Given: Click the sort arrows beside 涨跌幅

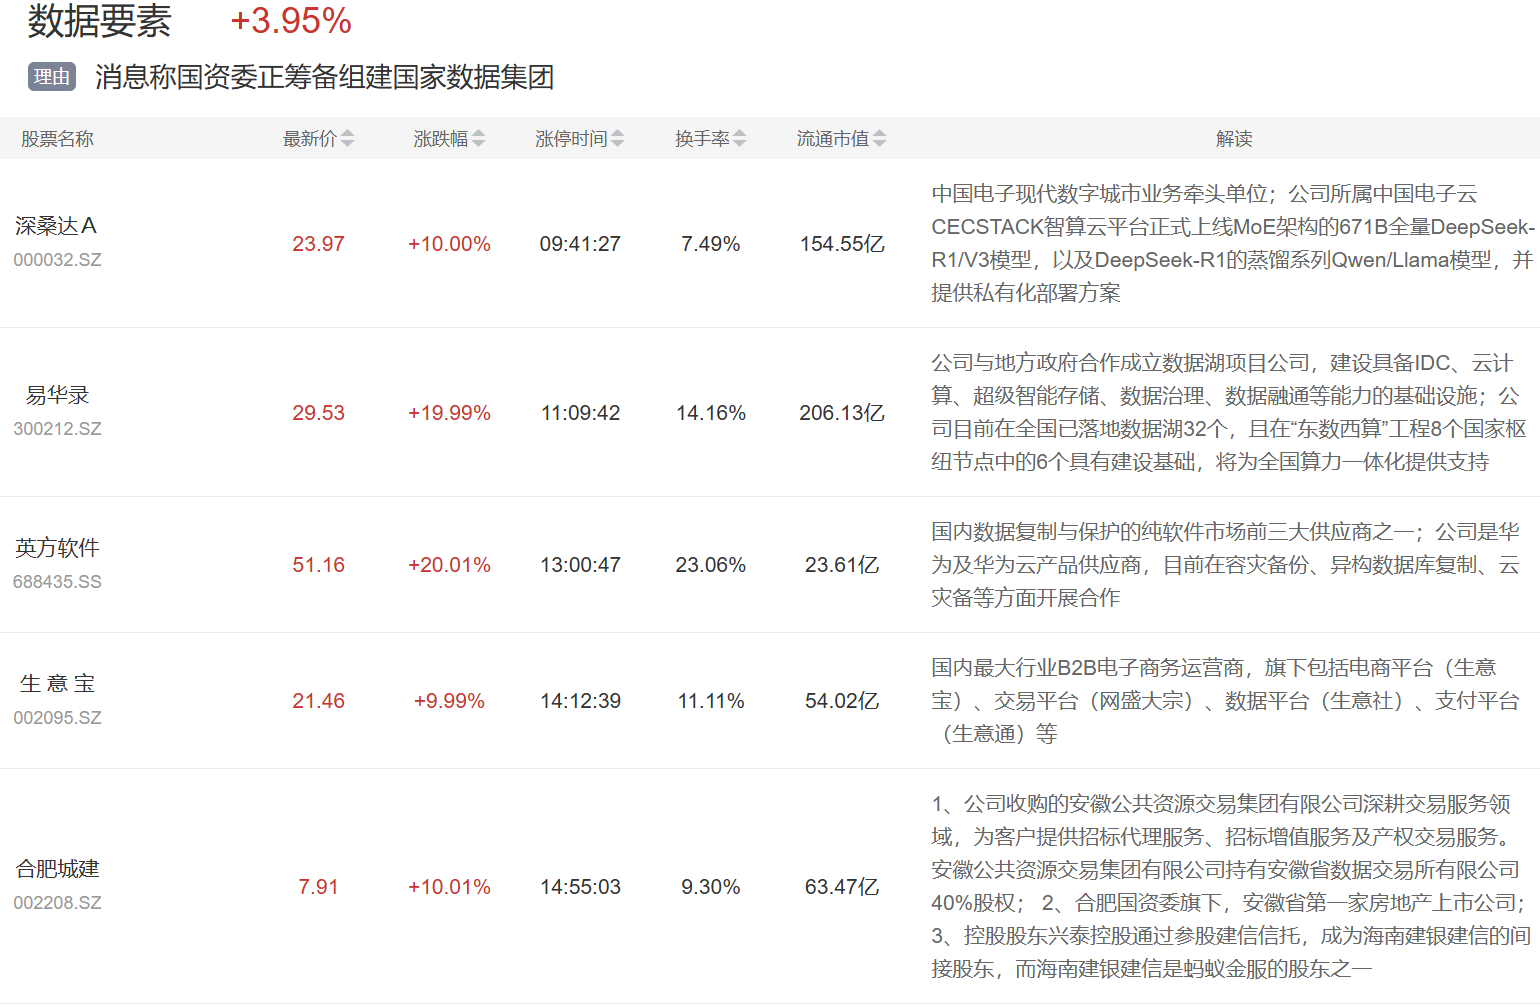Looking at the screenshot, I should coord(478,139).
